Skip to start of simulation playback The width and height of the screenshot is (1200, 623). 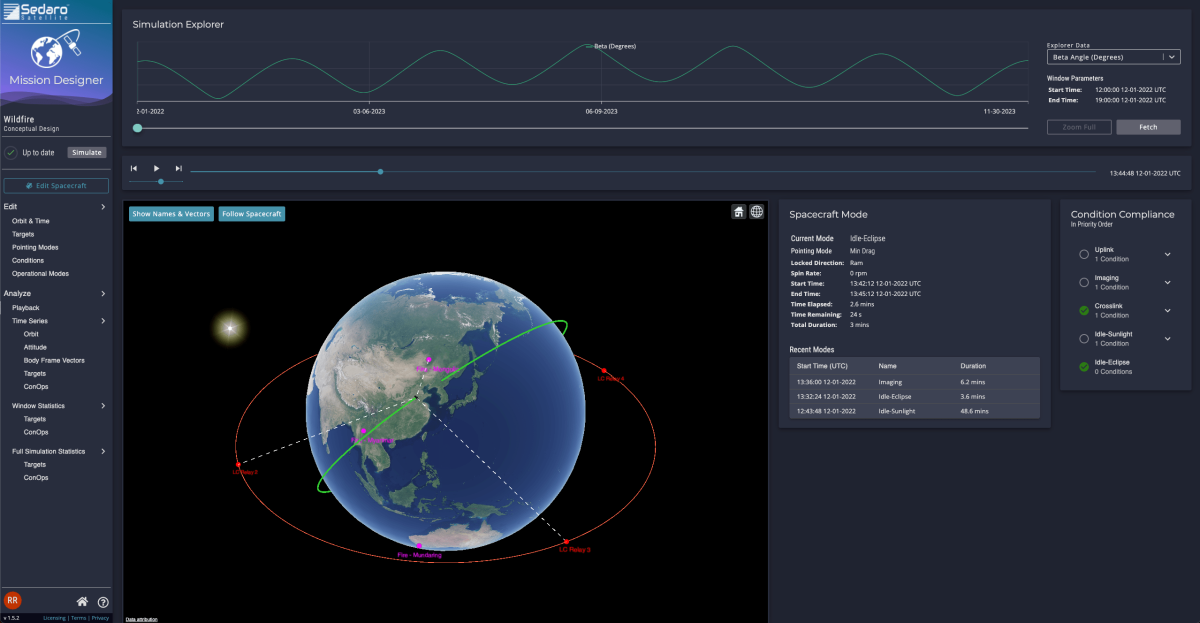(x=134, y=168)
